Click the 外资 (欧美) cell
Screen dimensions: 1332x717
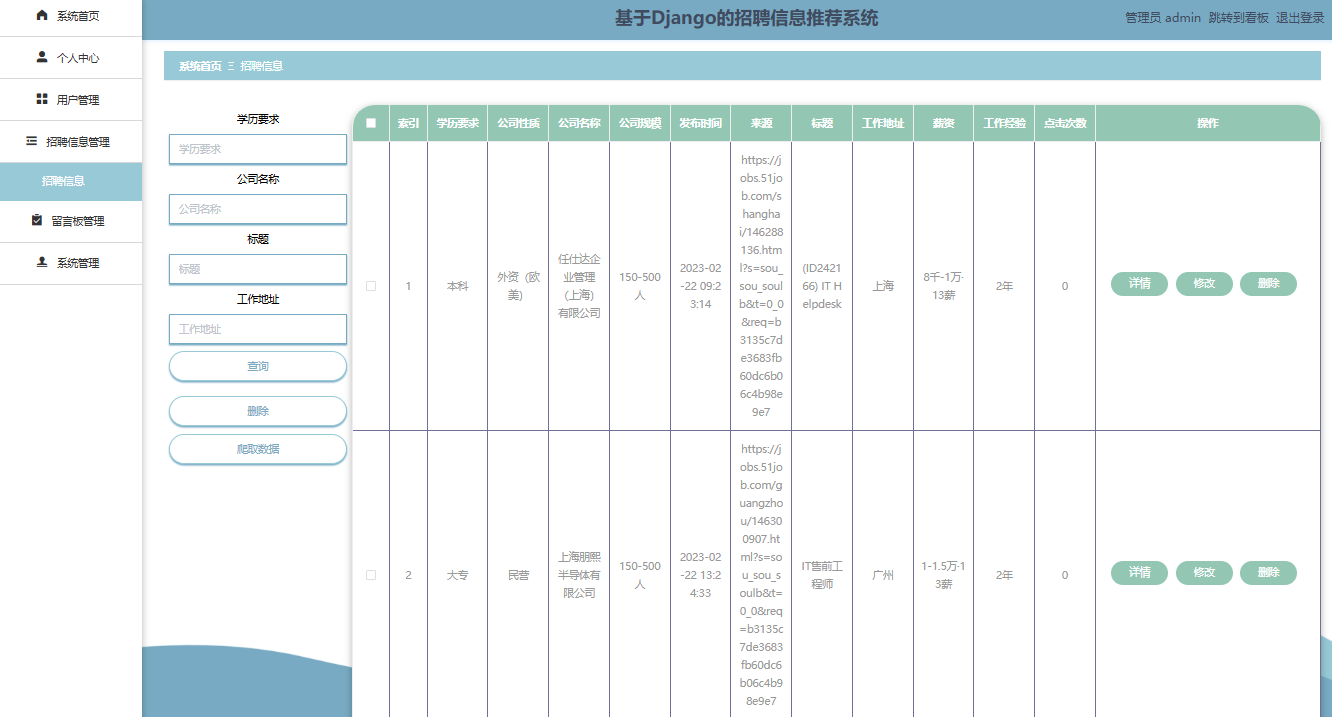tap(518, 286)
